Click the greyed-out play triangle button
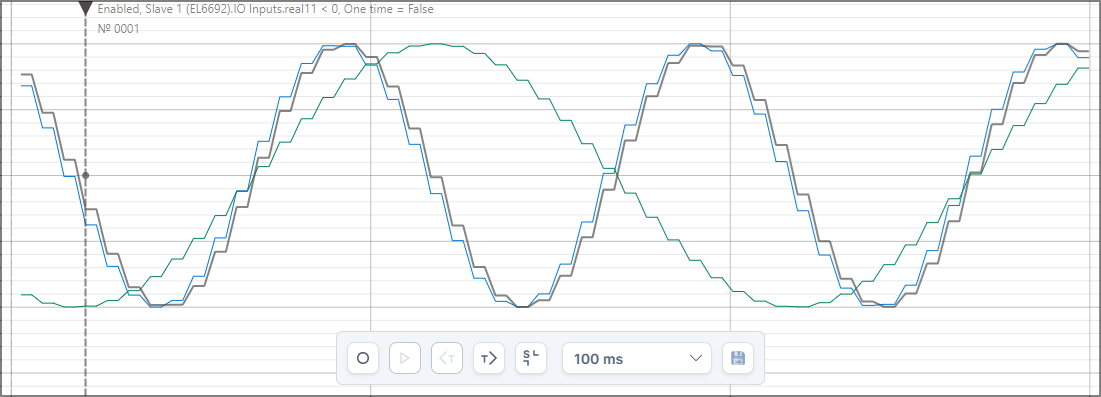Viewport: 1101px width, 397px height. [404, 358]
